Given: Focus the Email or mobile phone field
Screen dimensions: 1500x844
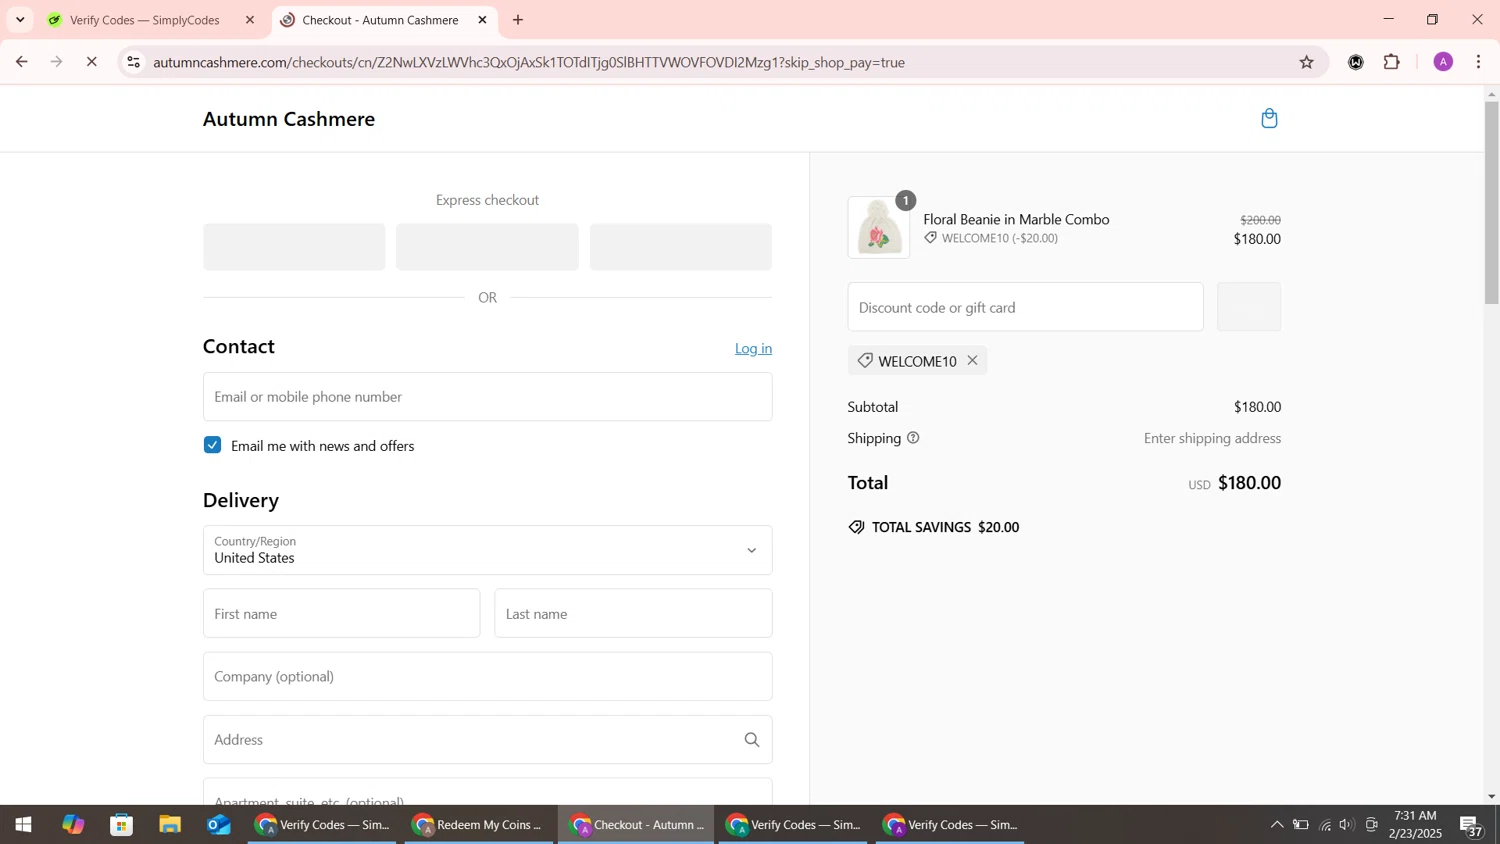Looking at the screenshot, I should pos(487,397).
